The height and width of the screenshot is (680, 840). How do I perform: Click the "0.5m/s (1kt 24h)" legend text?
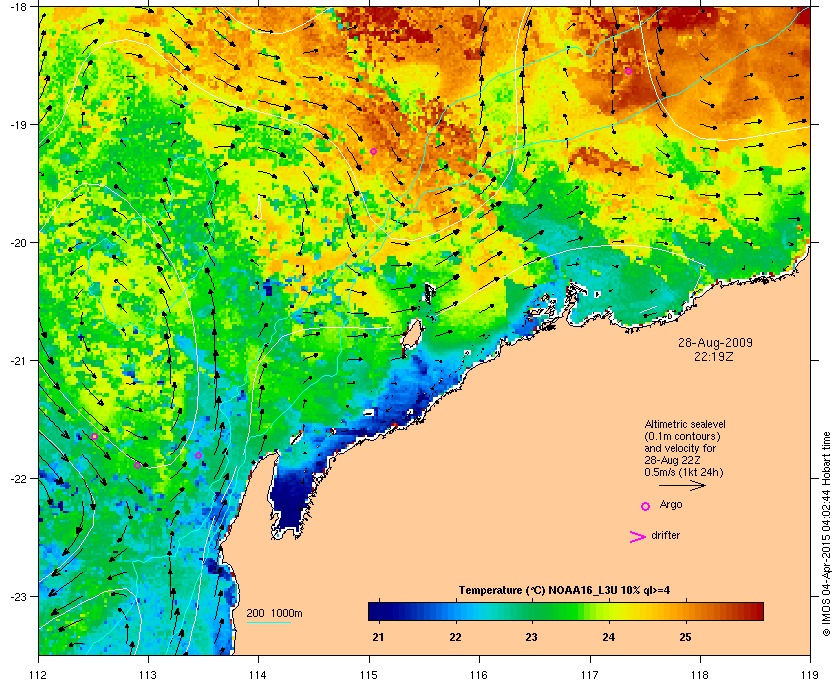click(x=684, y=473)
